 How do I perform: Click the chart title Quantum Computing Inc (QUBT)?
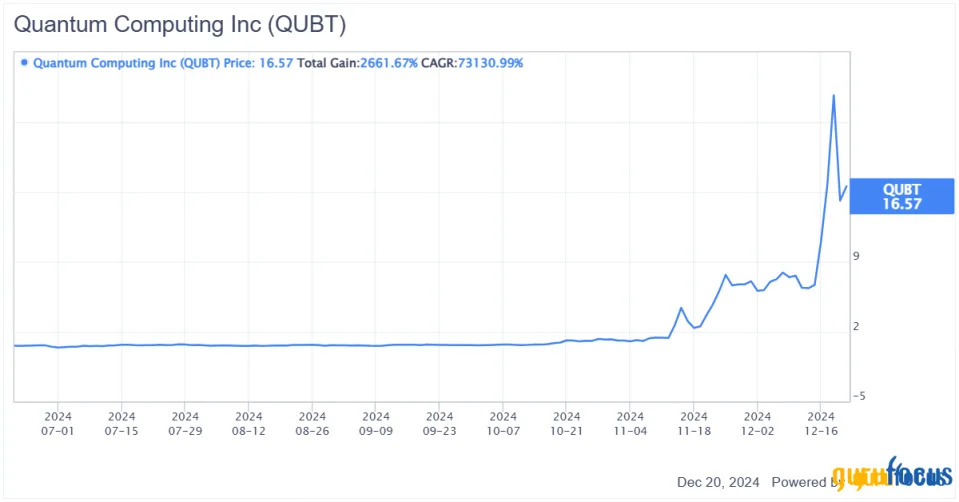pyautogui.click(x=180, y=24)
